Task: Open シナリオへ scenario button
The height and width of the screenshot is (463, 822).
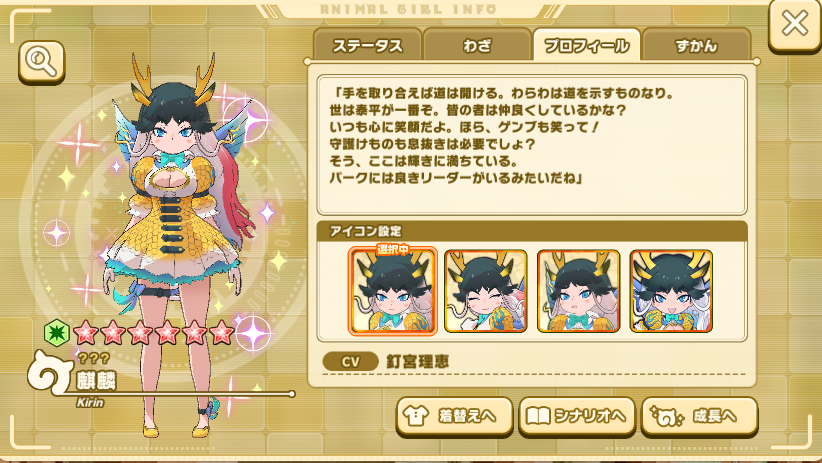Action: [577, 416]
